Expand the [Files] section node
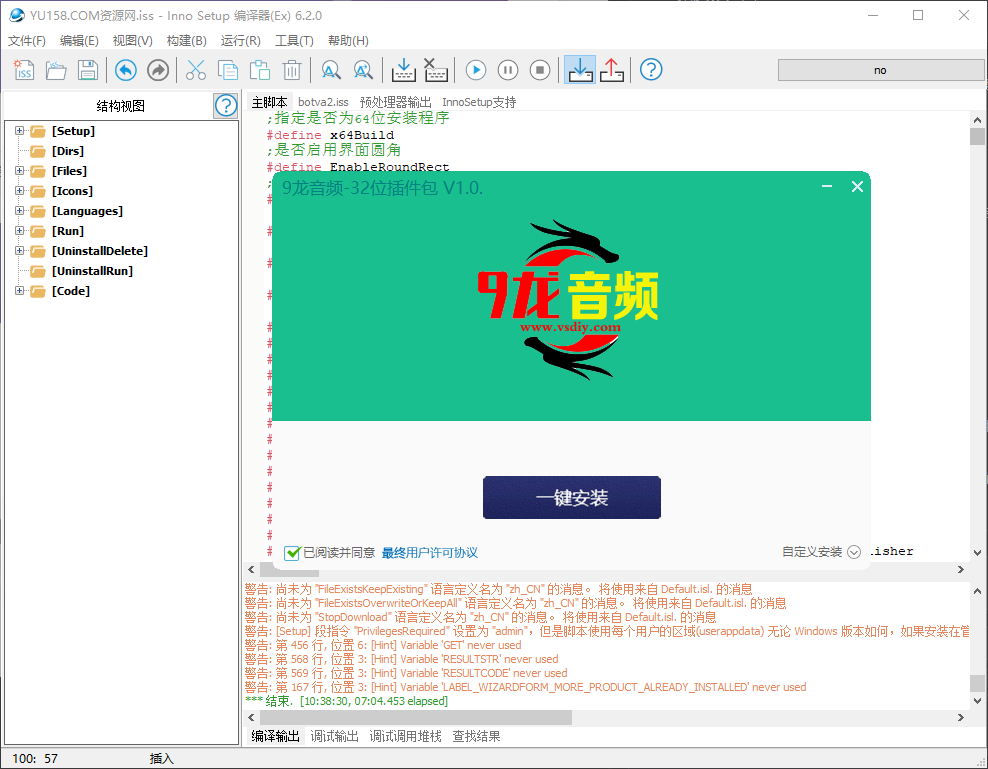This screenshot has width=988, height=769. coord(19,171)
